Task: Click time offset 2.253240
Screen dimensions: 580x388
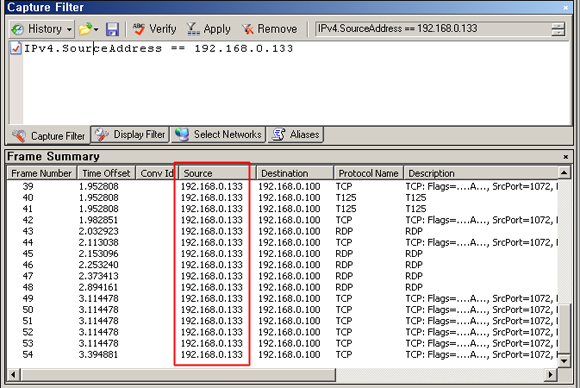Action: [x=98, y=265]
